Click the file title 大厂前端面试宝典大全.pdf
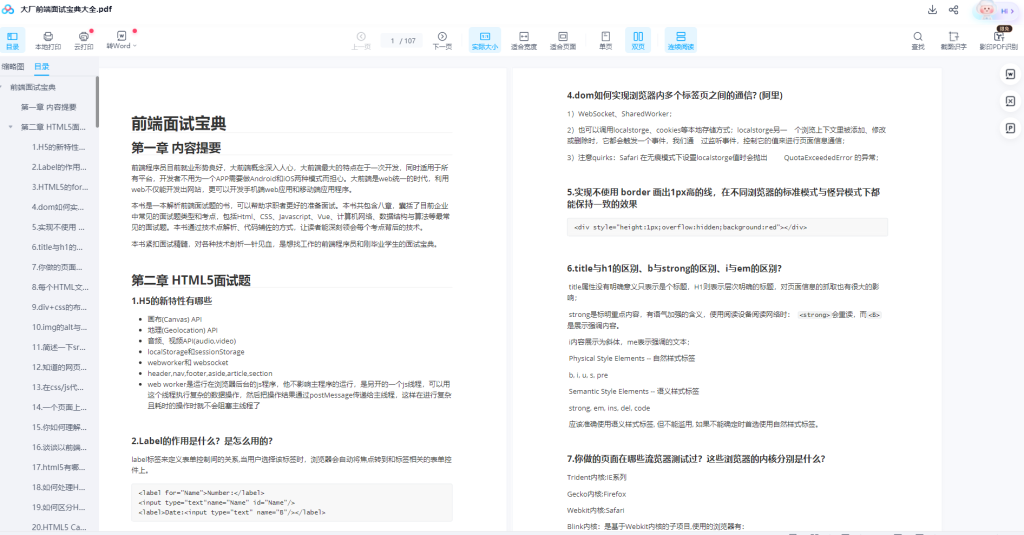The height and width of the screenshot is (535, 1024). pyautogui.click(x=66, y=9)
